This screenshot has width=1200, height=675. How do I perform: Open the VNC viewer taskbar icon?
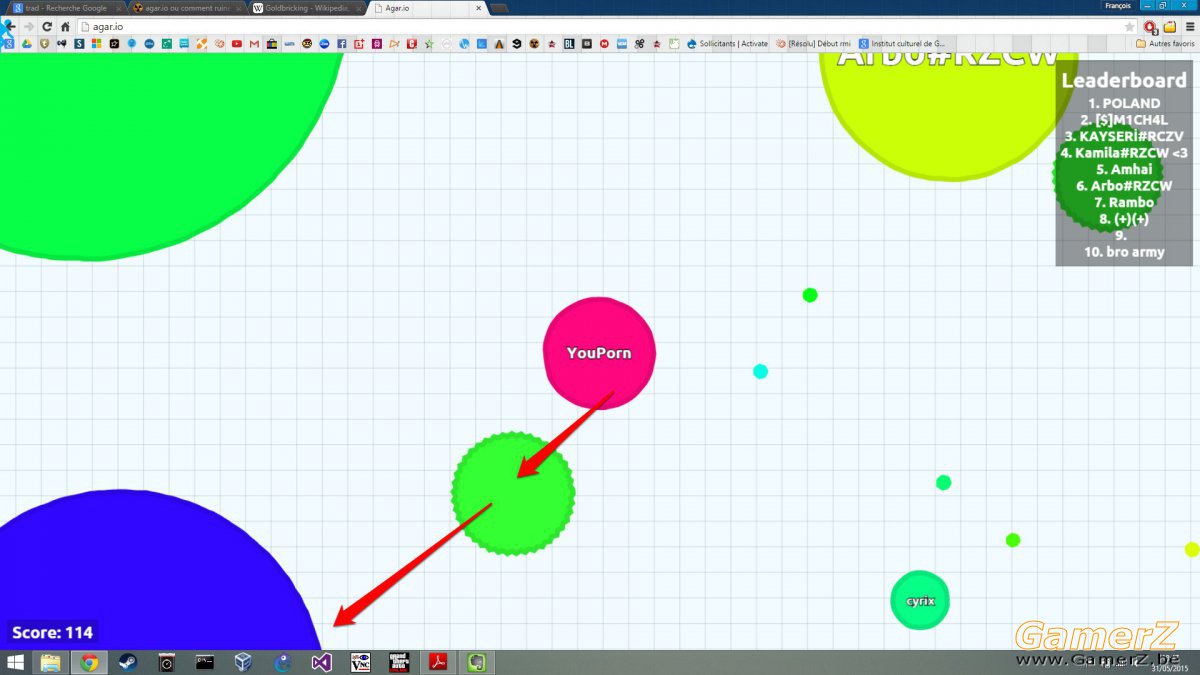tap(360, 662)
